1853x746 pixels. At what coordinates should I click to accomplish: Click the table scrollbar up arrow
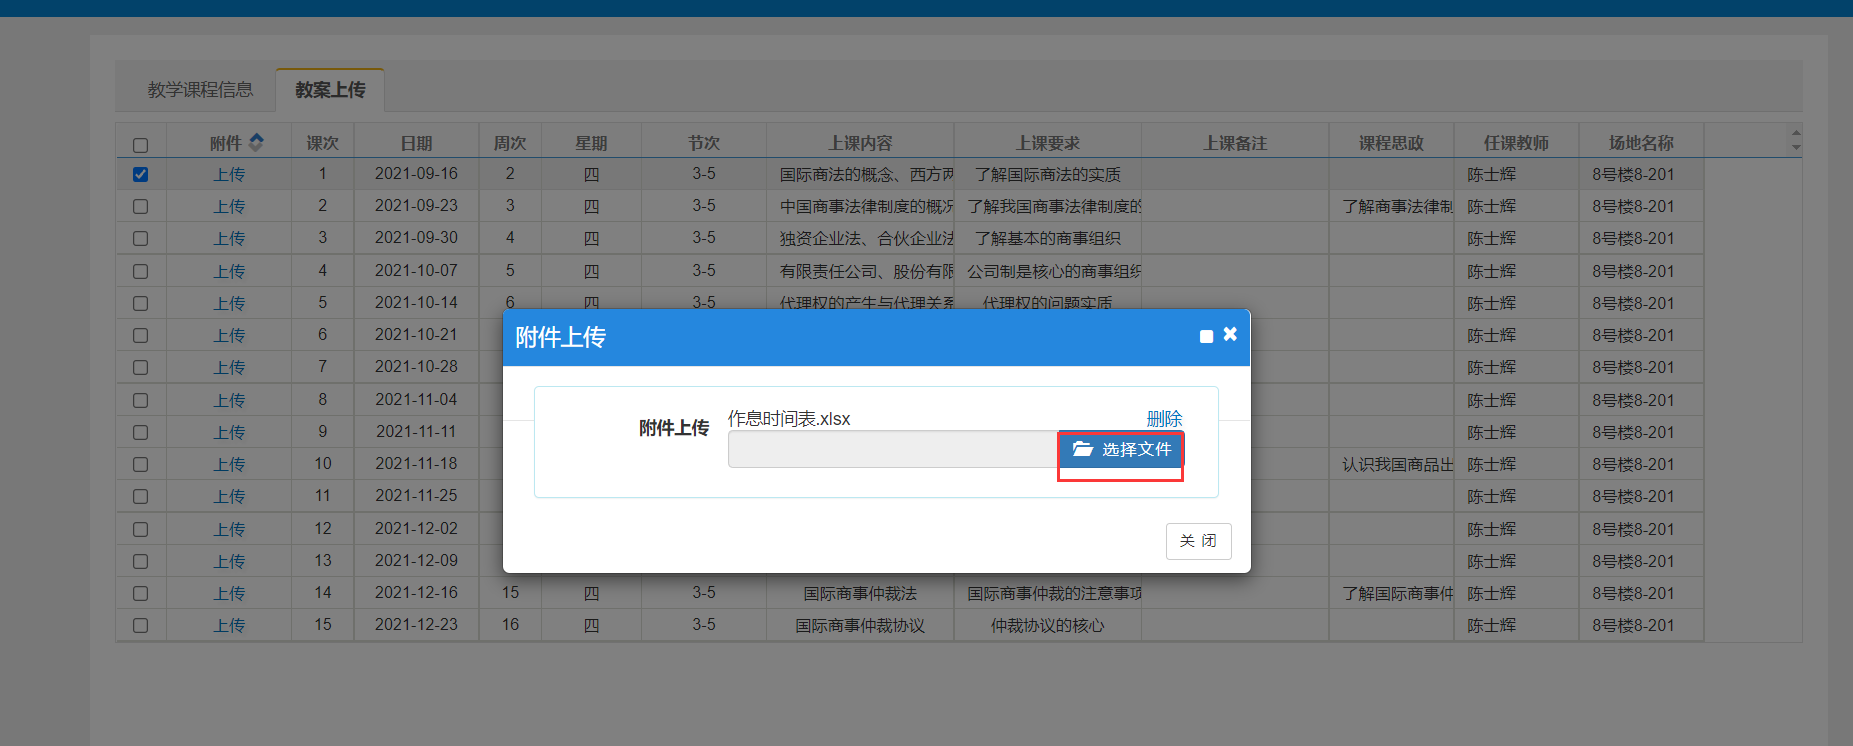click(1796, 133)
